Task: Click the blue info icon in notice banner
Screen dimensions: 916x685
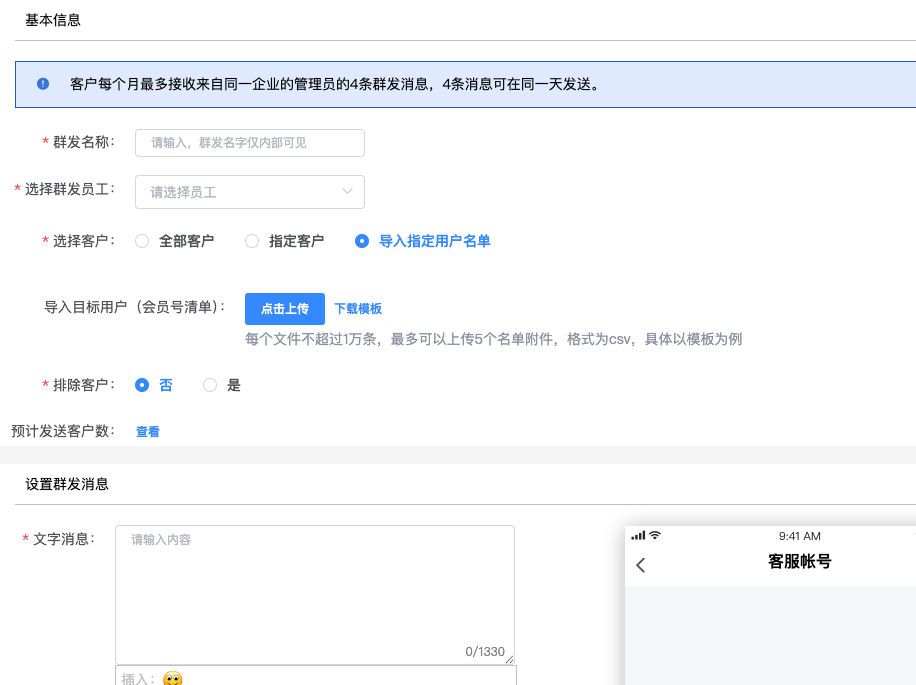Action: pyautogui.click(x=43, y=84)
